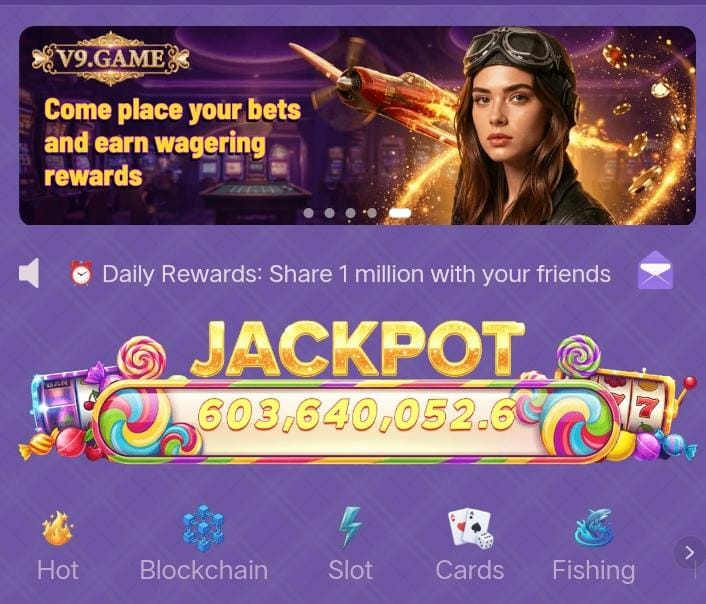Go to first banner slide dot
This screenshot has width=706, height=604.
[308, 213]
